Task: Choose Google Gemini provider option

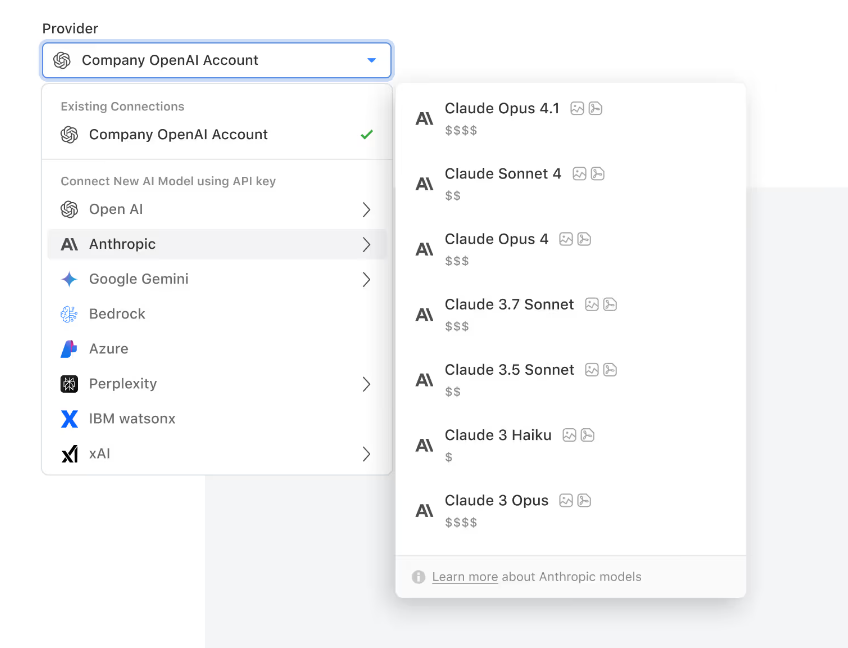Action: click(x=217, y=279)
